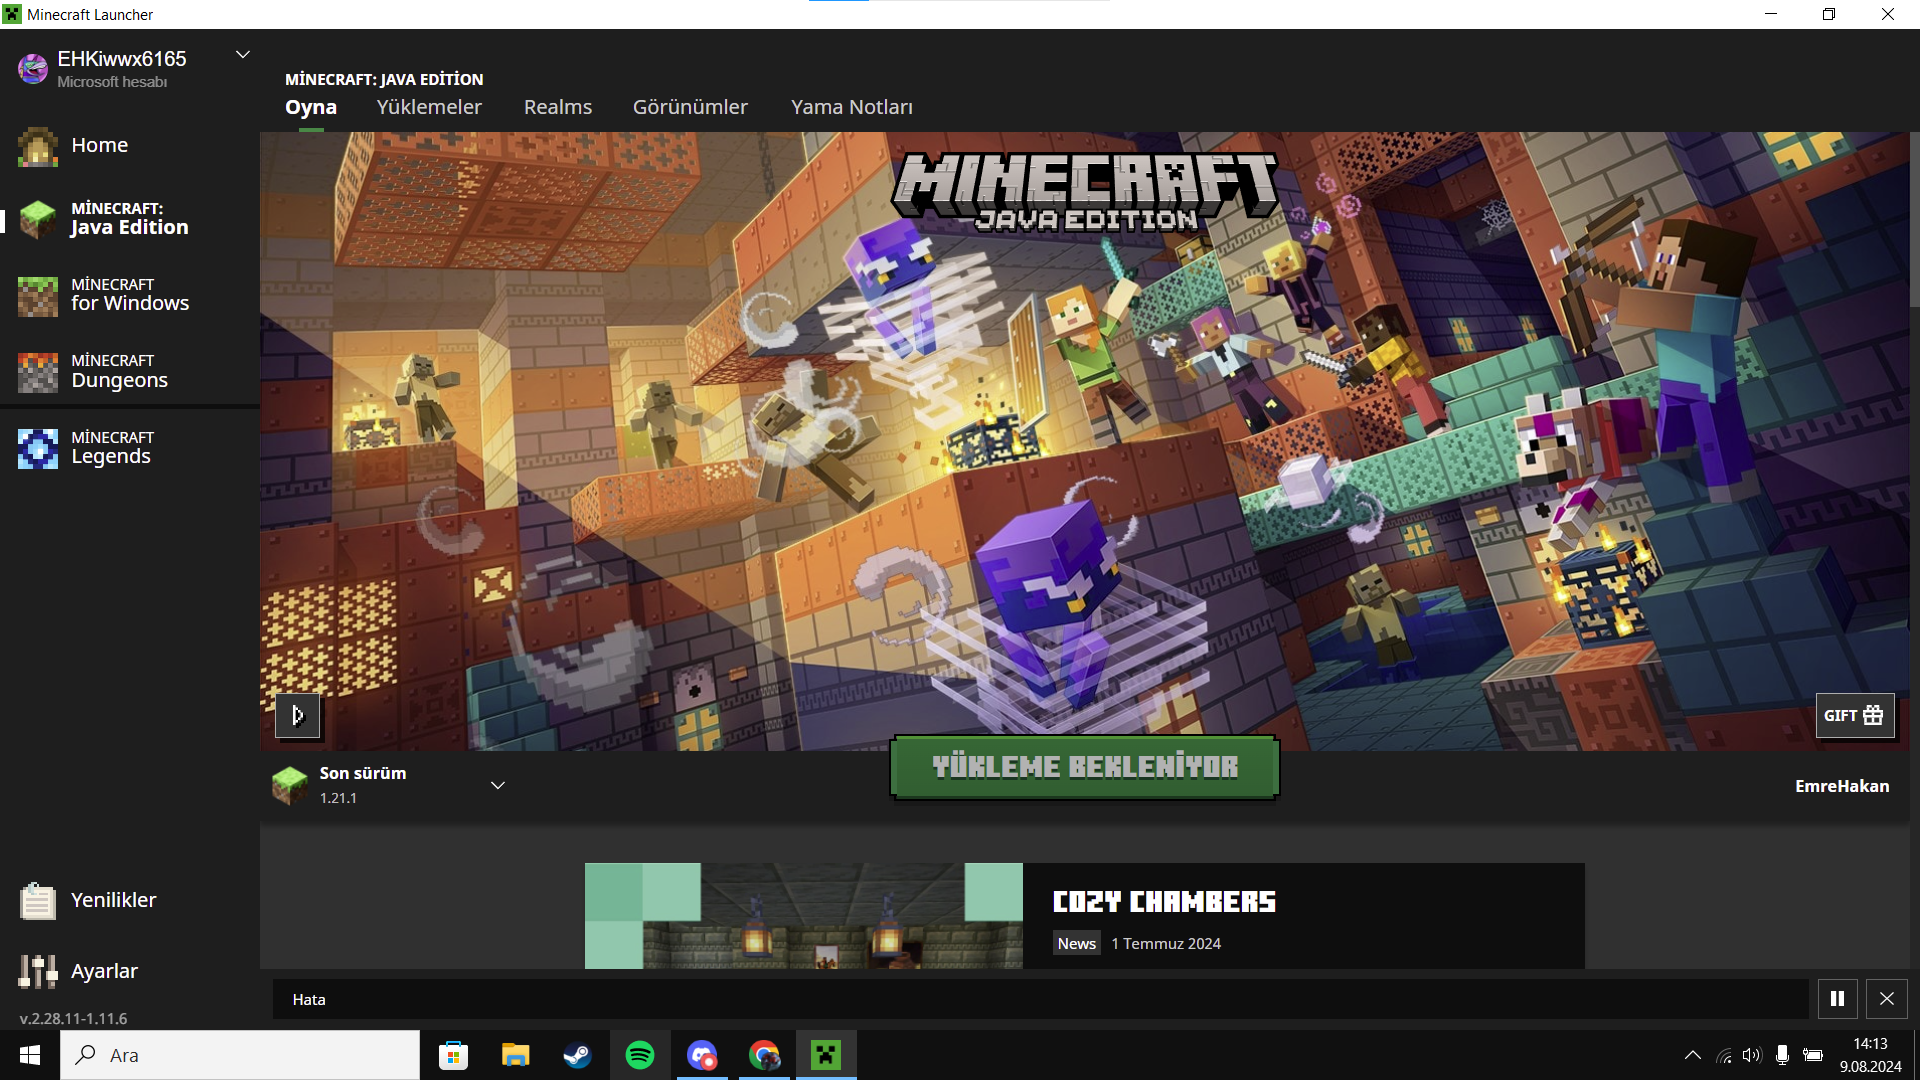
Task: Expand the account dropdown for EHKiwwx6165
Action: pos(242,55)
